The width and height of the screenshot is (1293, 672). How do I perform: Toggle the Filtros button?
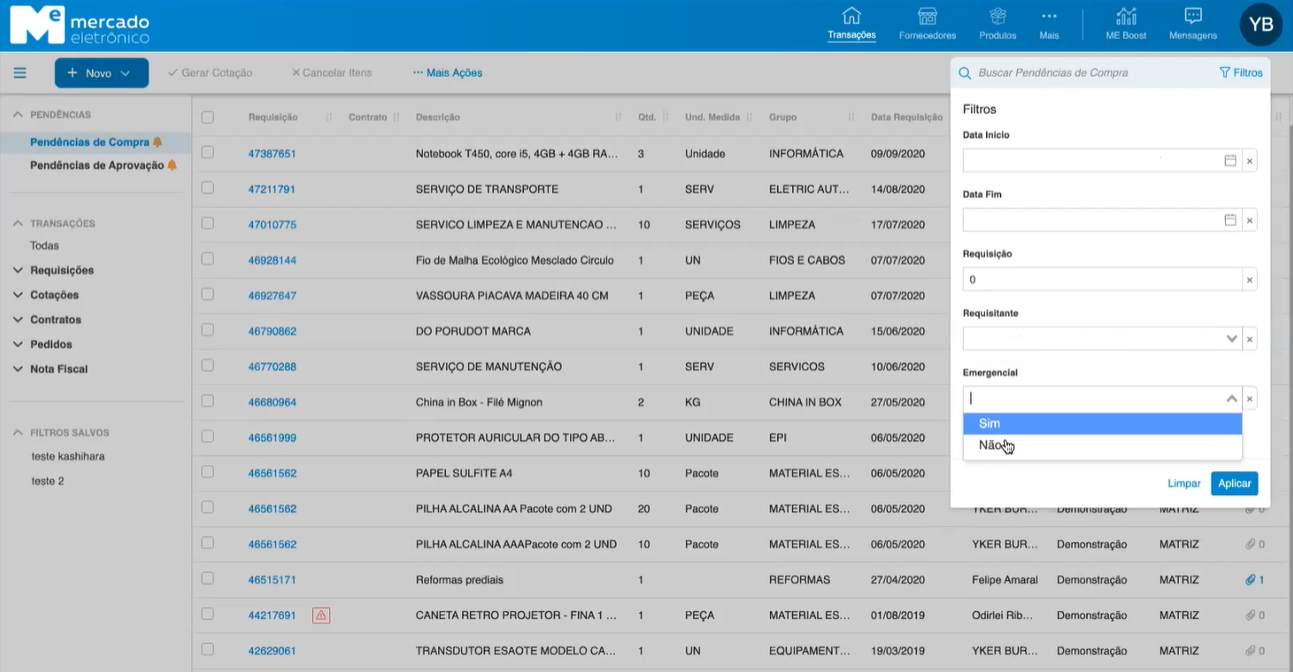tap(1241, 73)
